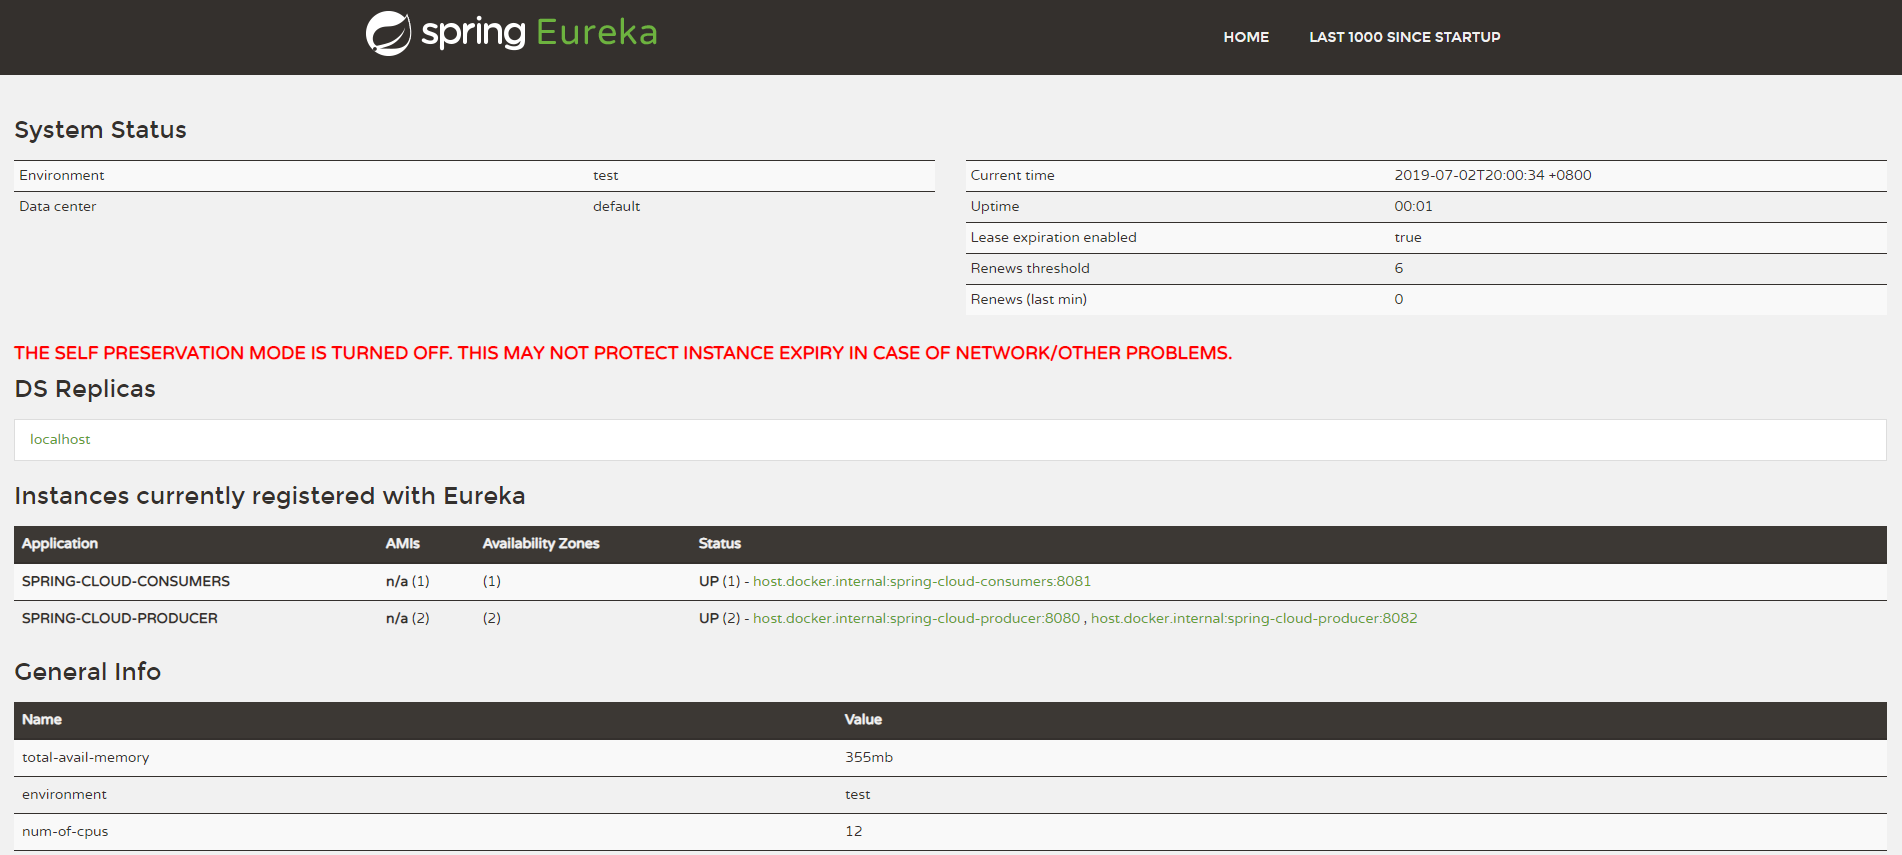Select the environment row name in General Info
This screenshot has width=1902, height=855.
[64, 794]
